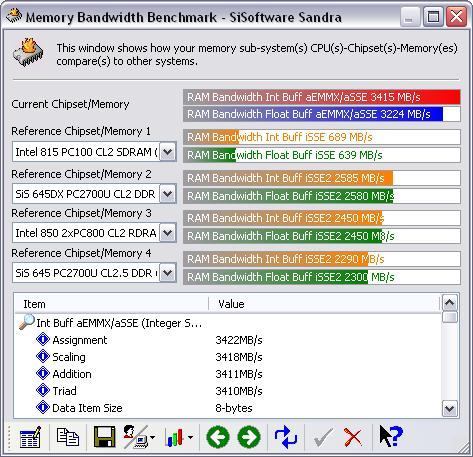Click the list scrollbar down arrow

click(450, 408)
